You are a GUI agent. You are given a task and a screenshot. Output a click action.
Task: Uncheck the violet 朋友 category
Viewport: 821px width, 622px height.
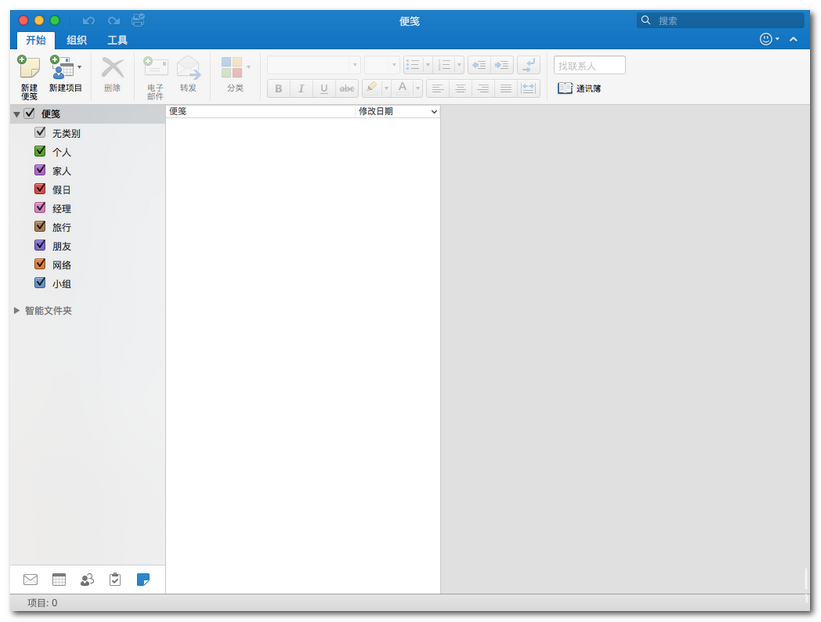(40, 245)
